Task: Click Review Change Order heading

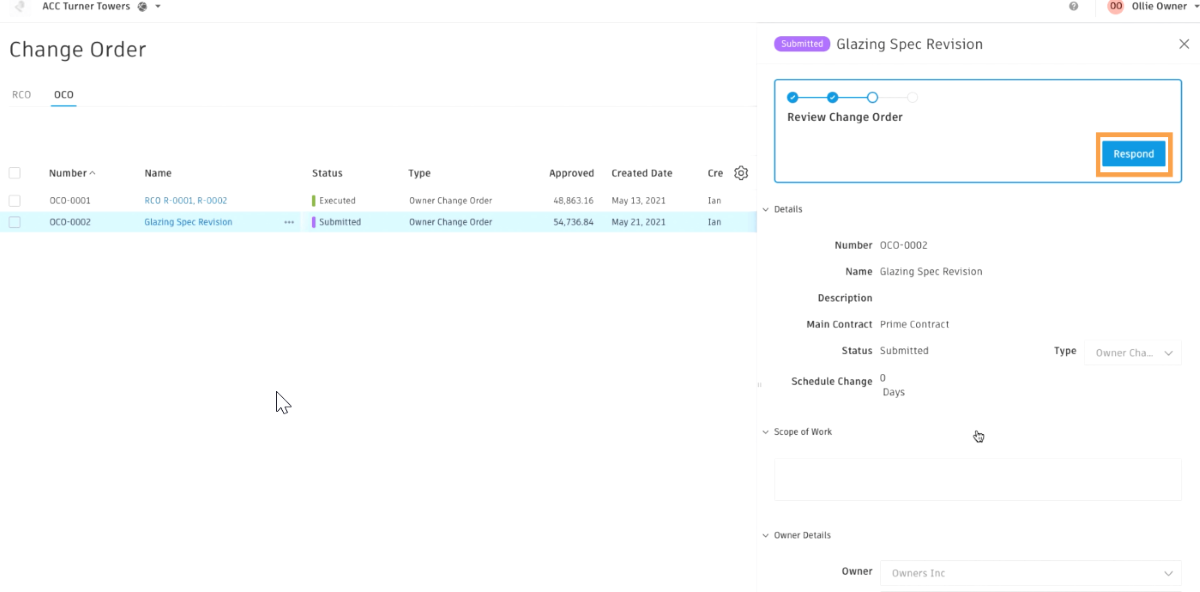Action: click(844, 117)
